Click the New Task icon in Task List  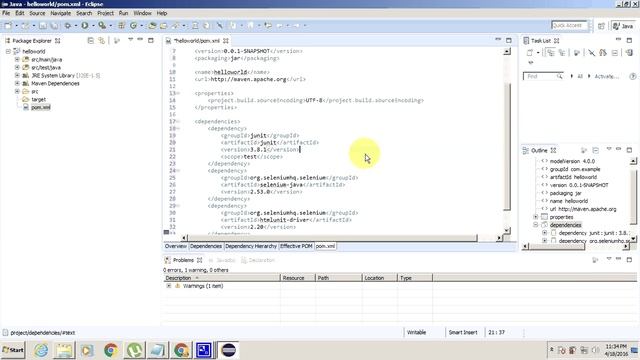click(529, 53)
